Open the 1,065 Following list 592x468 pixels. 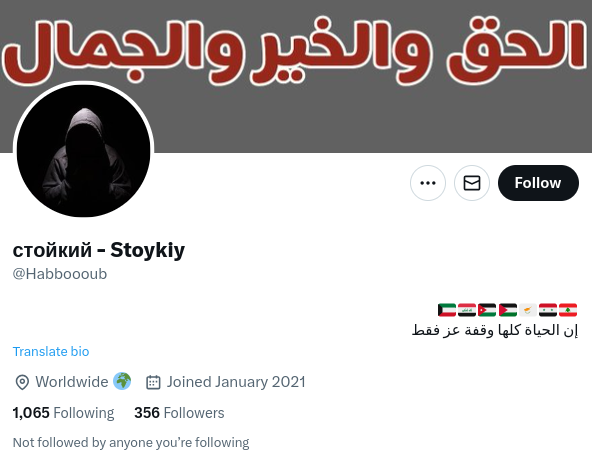tap(63, 413)
